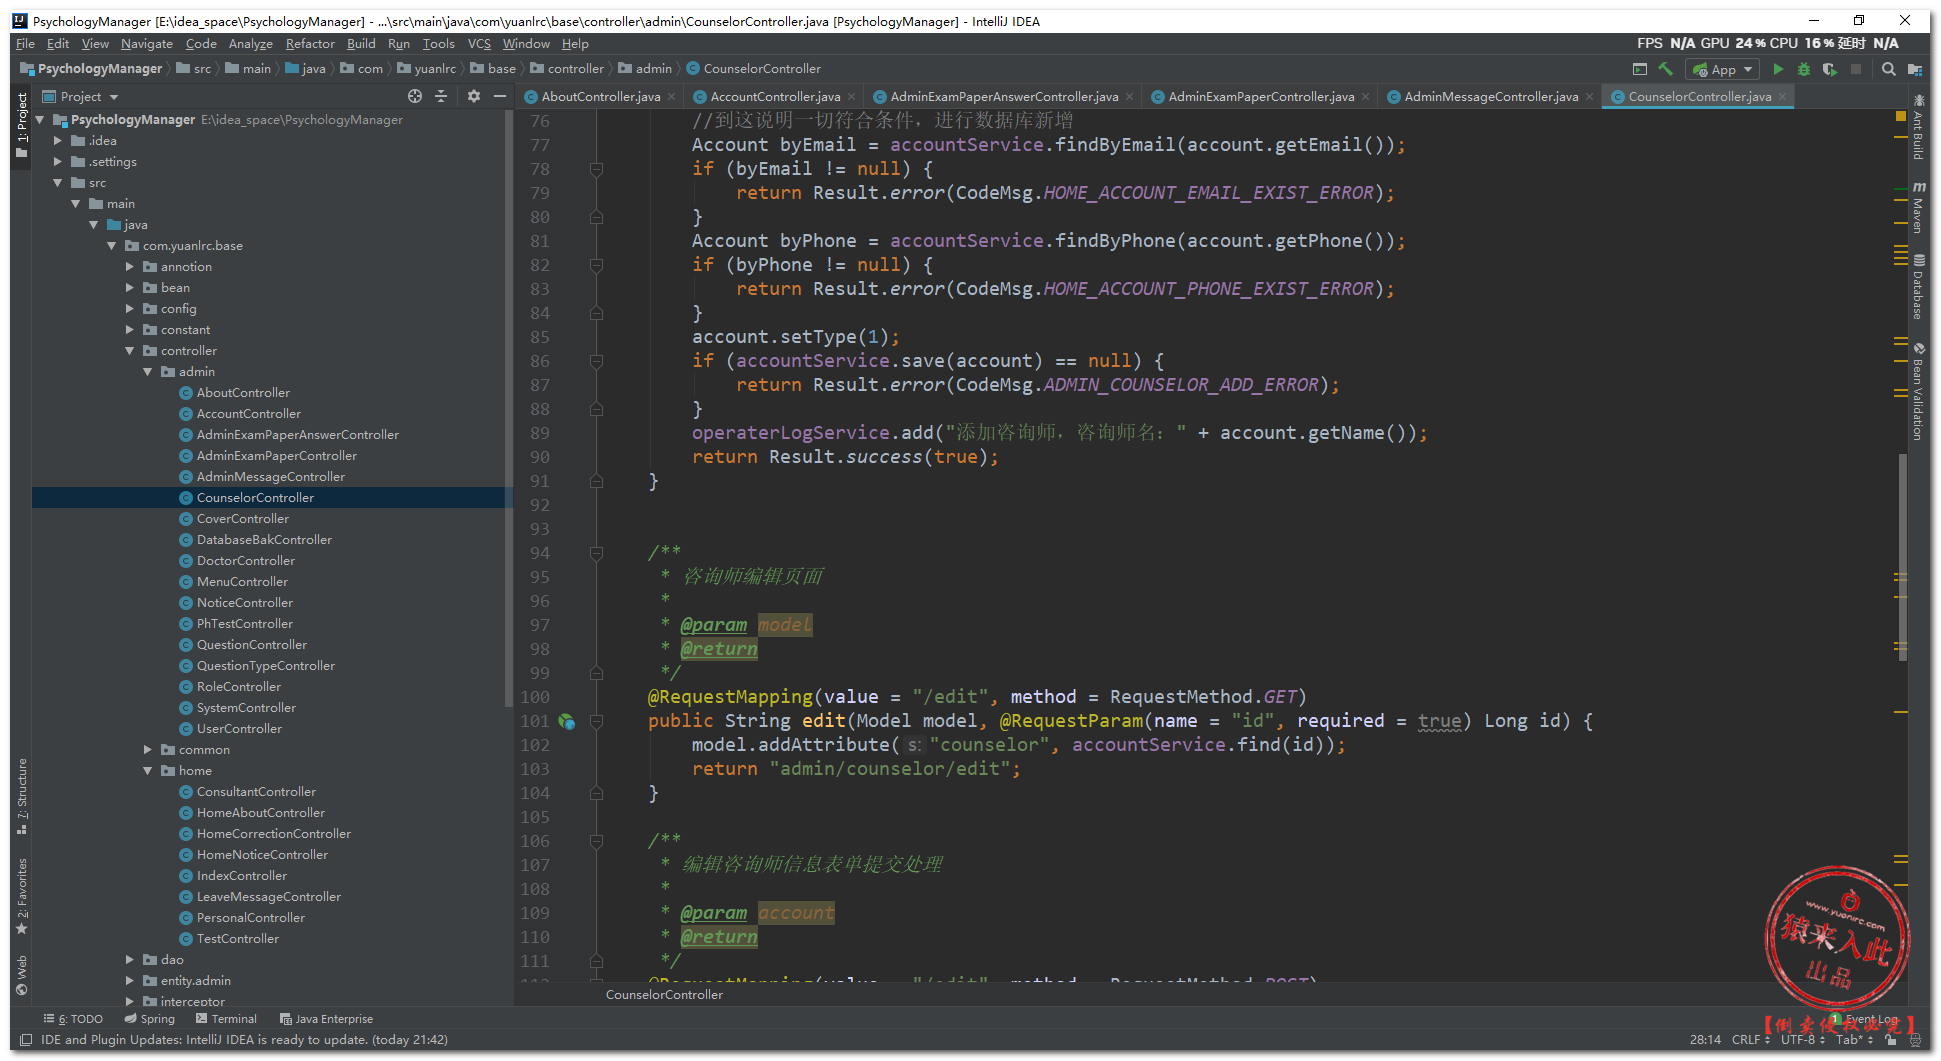1941x1061 pixels.
Task: Run the App configuration with green play button
Action: coord(1777,69)
